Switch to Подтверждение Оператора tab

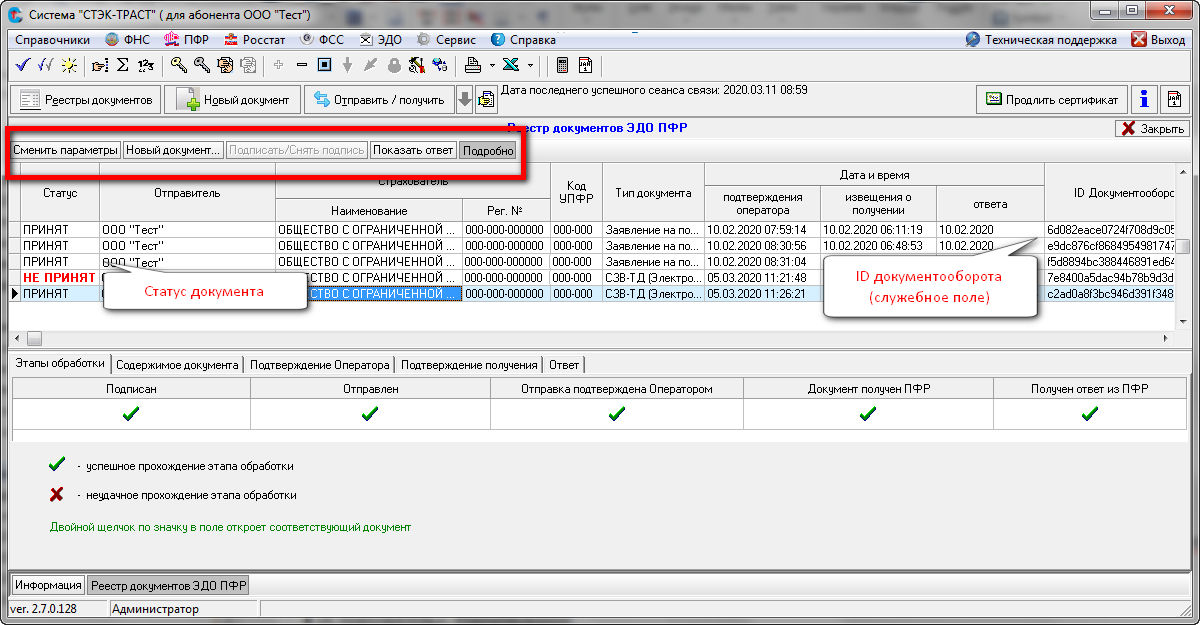click(318, 364)
